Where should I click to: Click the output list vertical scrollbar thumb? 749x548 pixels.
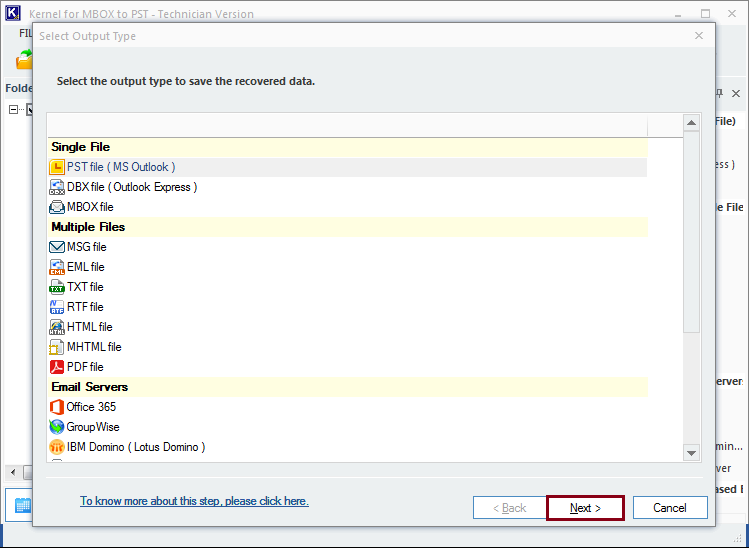[691, 232]
